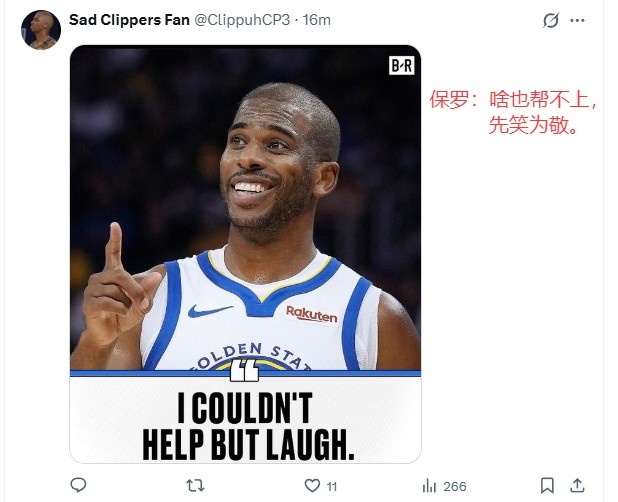Click the red Chinese caption text
The height and width of the screenshot is (502, 618).
coord(513,112)
